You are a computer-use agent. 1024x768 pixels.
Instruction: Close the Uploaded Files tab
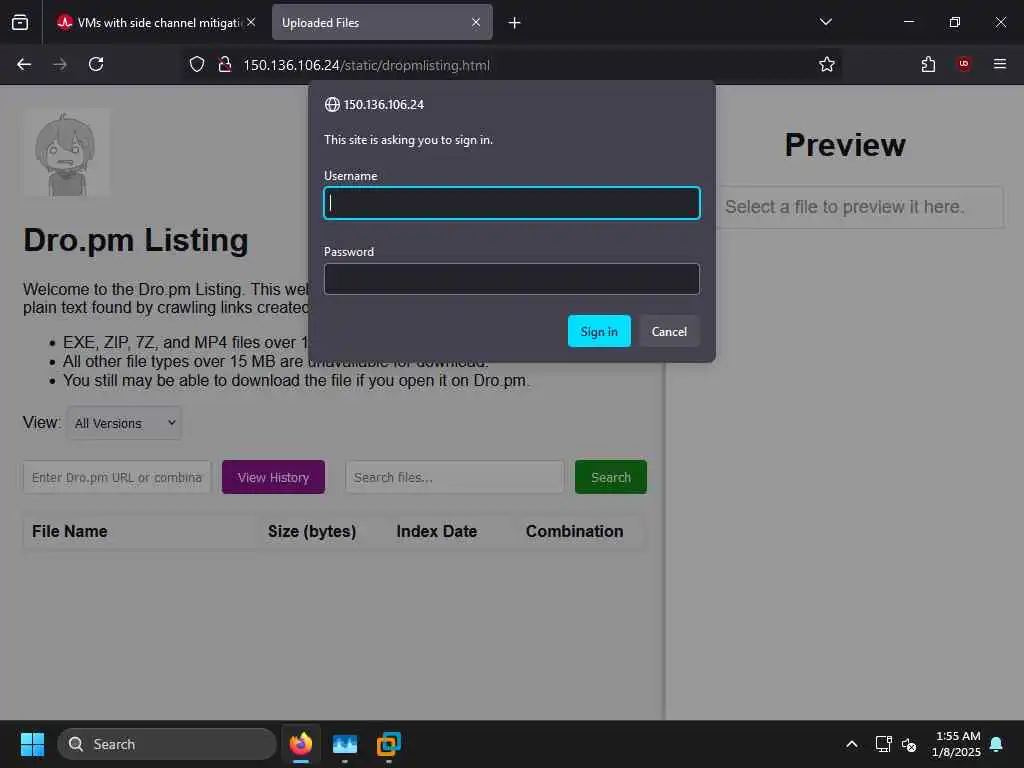(476, 22)
